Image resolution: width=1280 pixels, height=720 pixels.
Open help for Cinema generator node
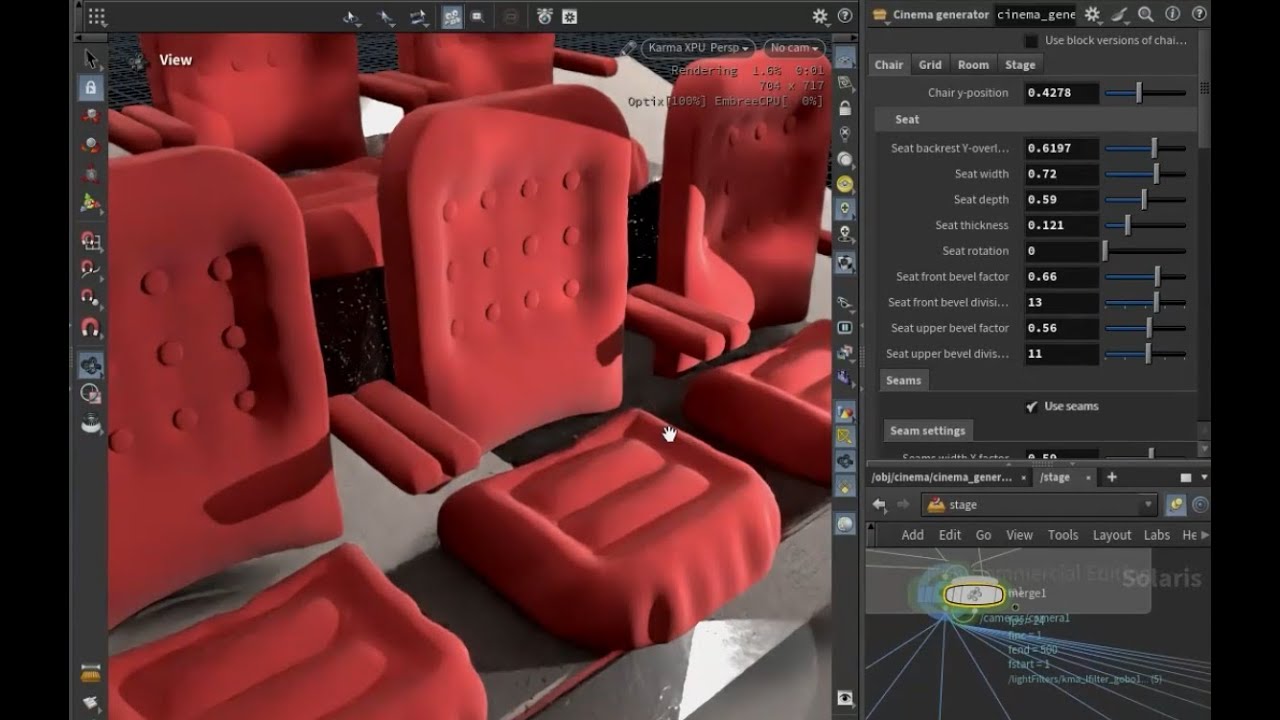(1198, 15)
